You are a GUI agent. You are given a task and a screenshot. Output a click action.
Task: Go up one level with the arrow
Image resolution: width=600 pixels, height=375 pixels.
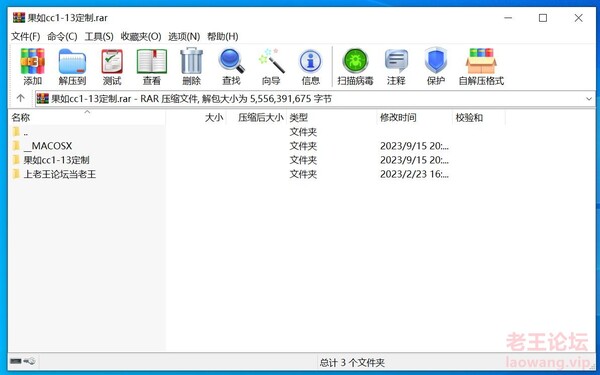[21, 98]
